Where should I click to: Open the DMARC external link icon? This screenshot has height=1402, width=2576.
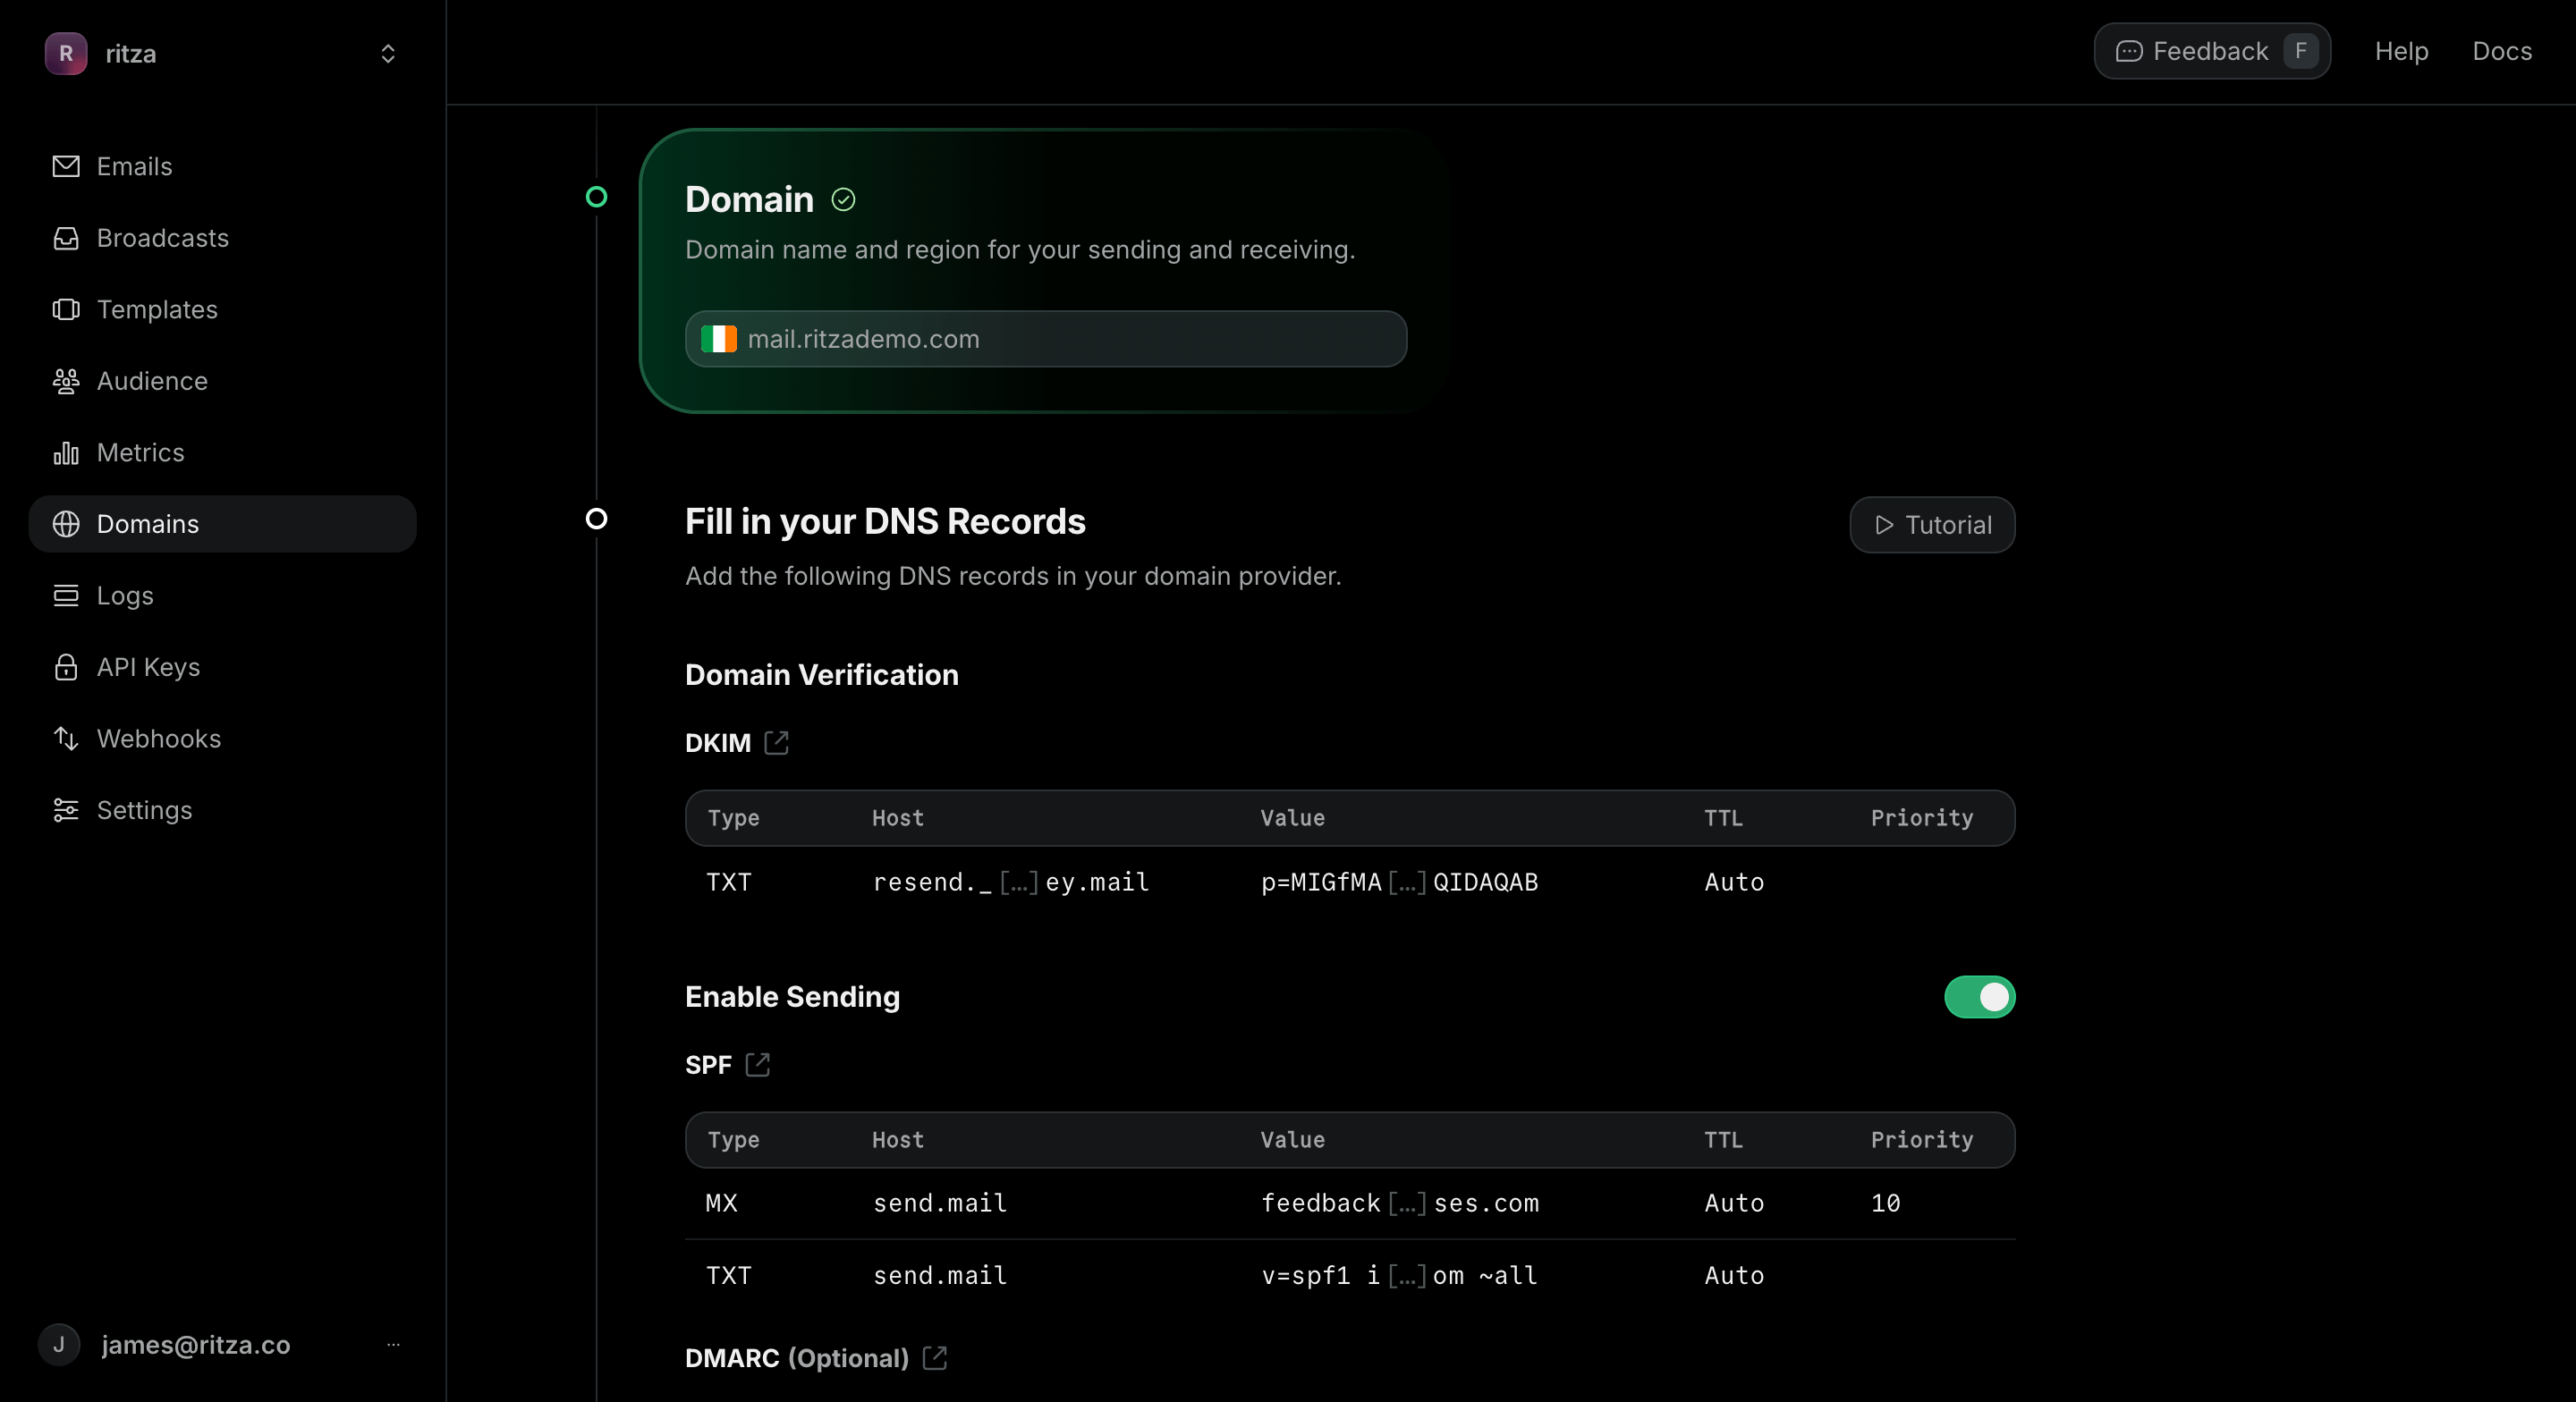(934, 1358)
